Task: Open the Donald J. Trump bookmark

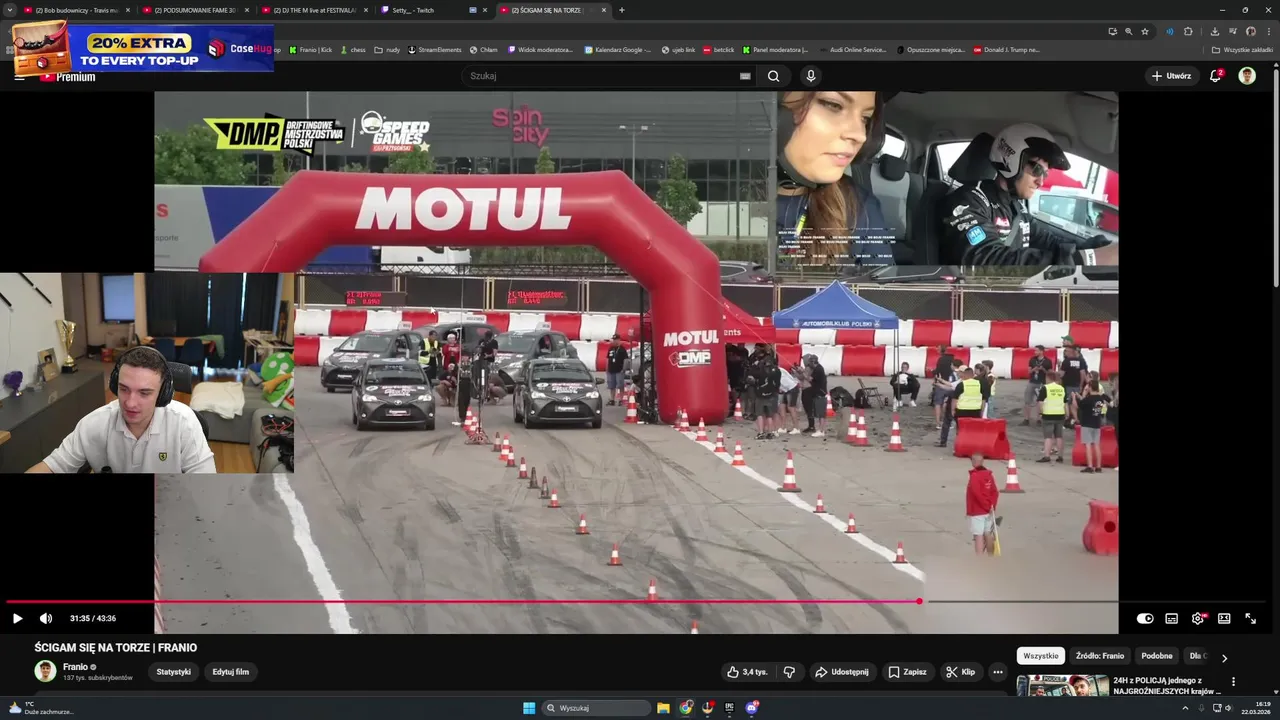Action: [x=1006, y=49]
